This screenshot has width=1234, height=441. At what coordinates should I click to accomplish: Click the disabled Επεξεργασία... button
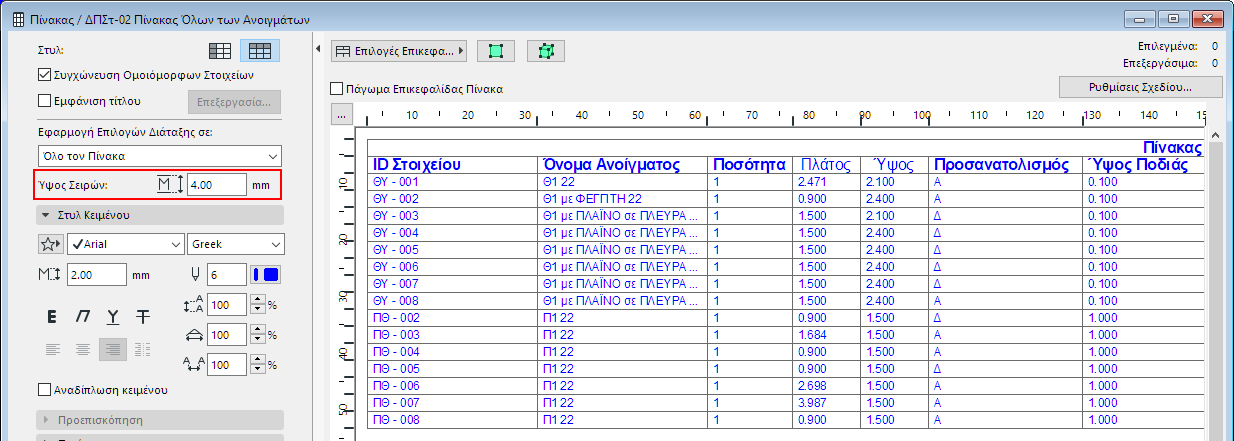point(234,102)
